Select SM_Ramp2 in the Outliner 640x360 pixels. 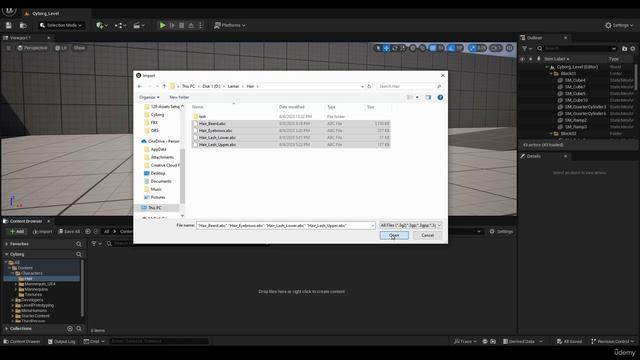click(x=576, y=120)
